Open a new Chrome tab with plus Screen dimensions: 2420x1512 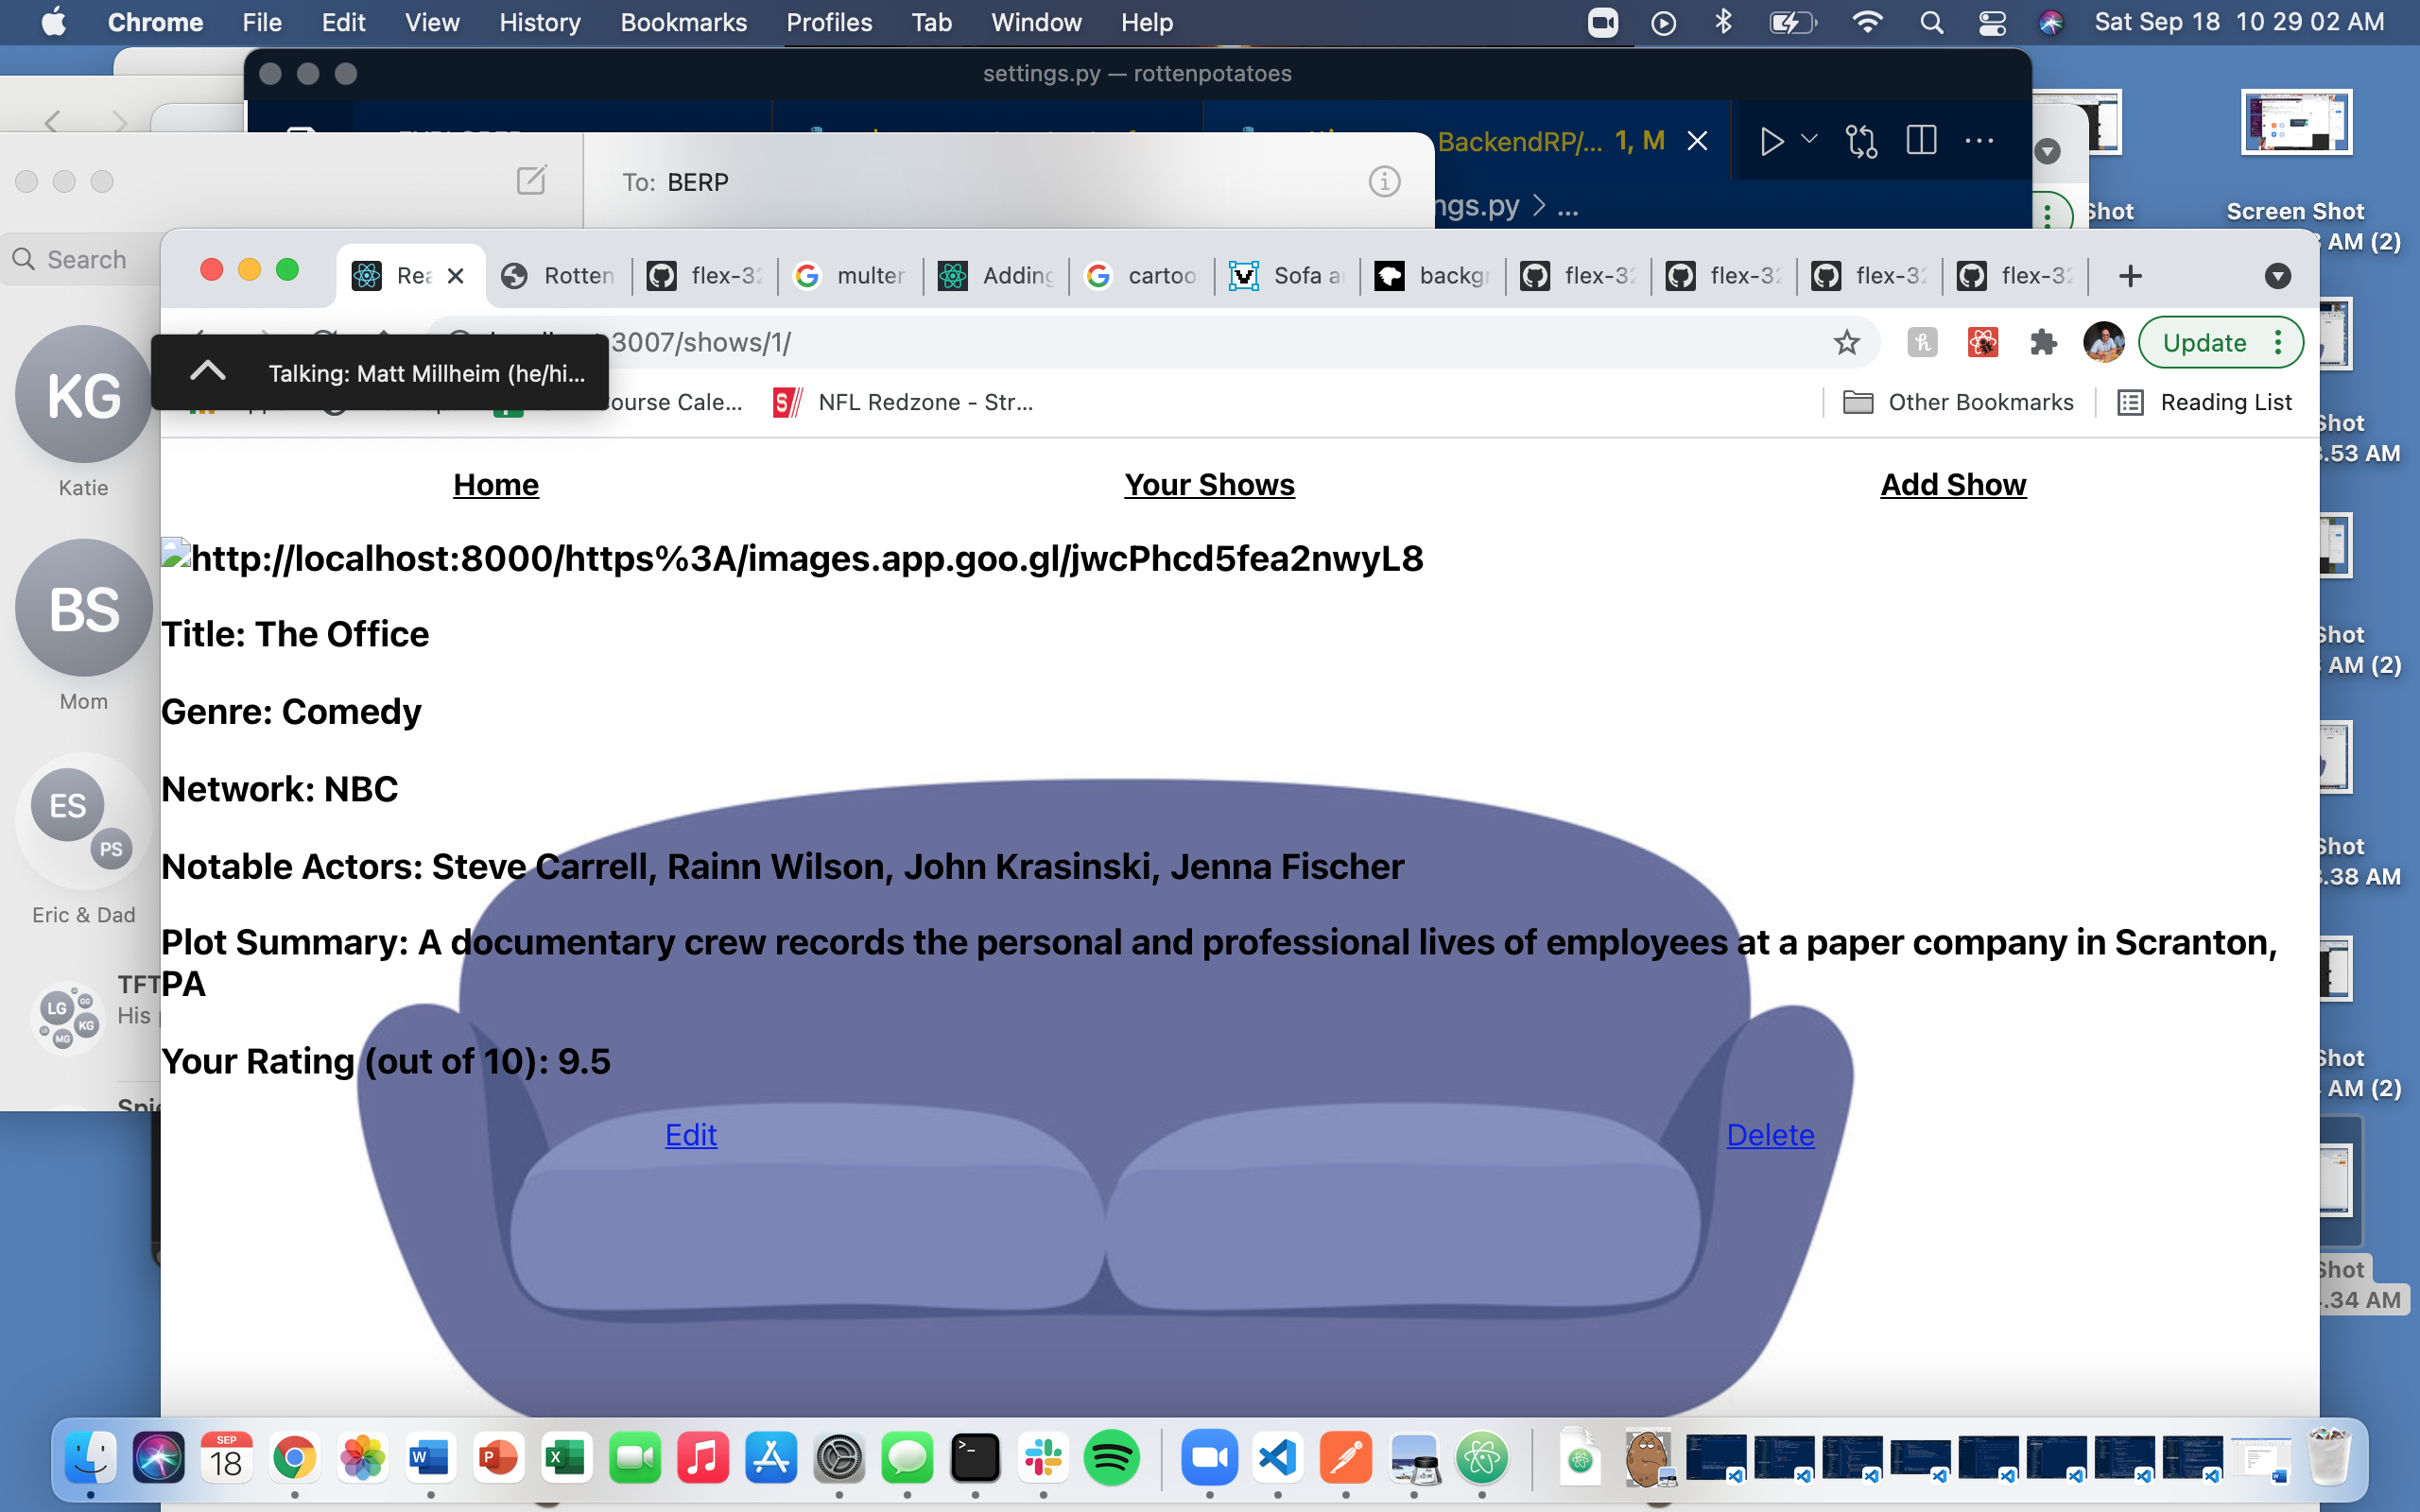[x=2130, y=276]
